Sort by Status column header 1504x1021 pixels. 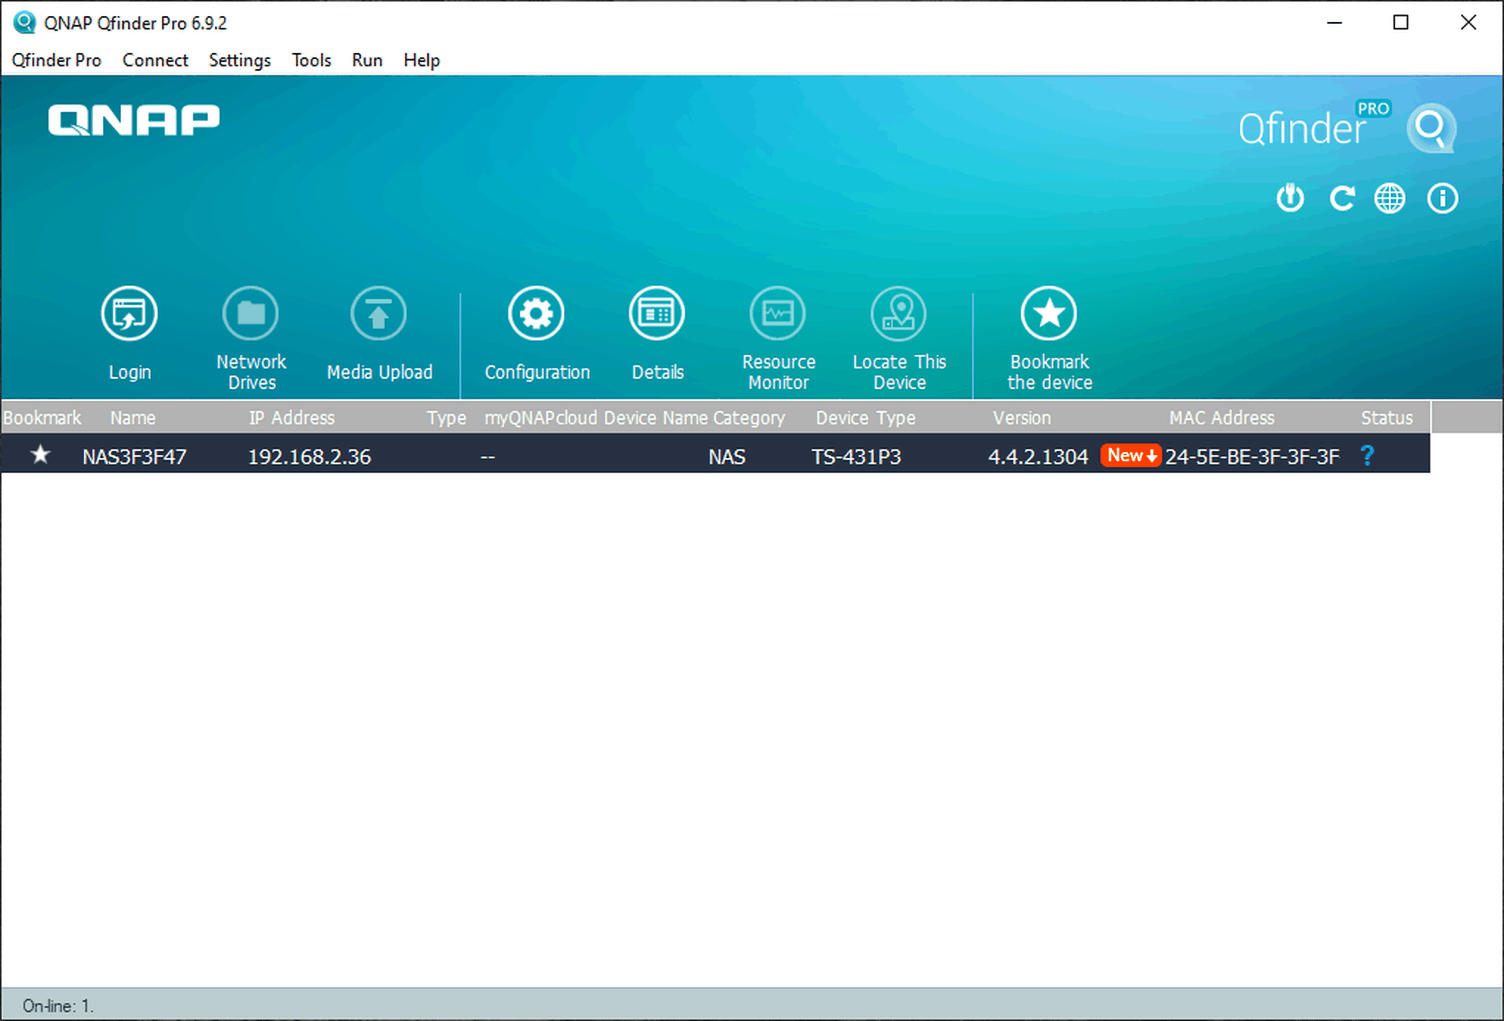pyautogui.click(x=1387, y=417)
